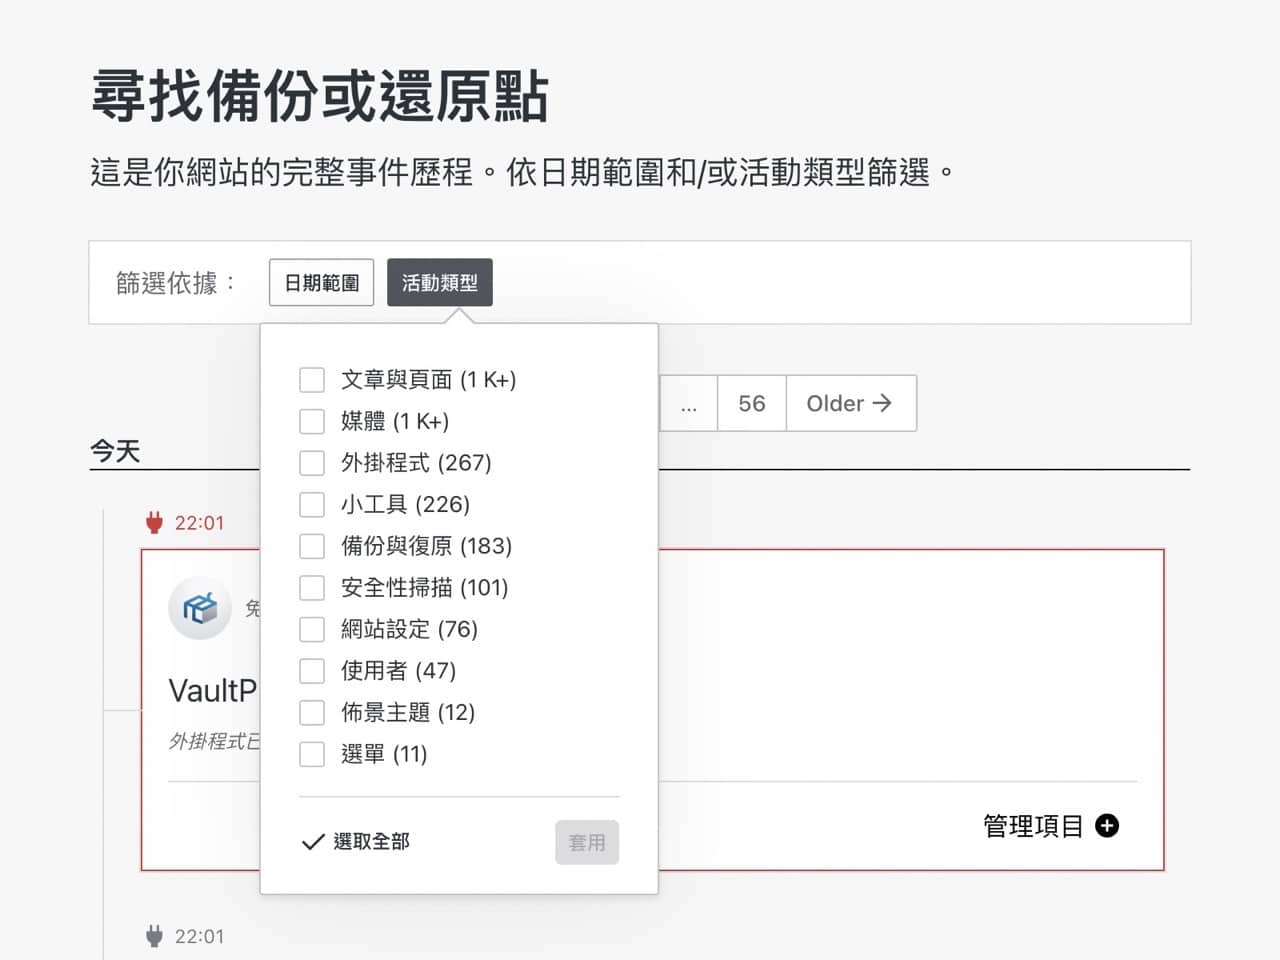This screenshot has height=960, width=1280.
Task: Click the 篩選依據 label
Action: click(176, 283)
